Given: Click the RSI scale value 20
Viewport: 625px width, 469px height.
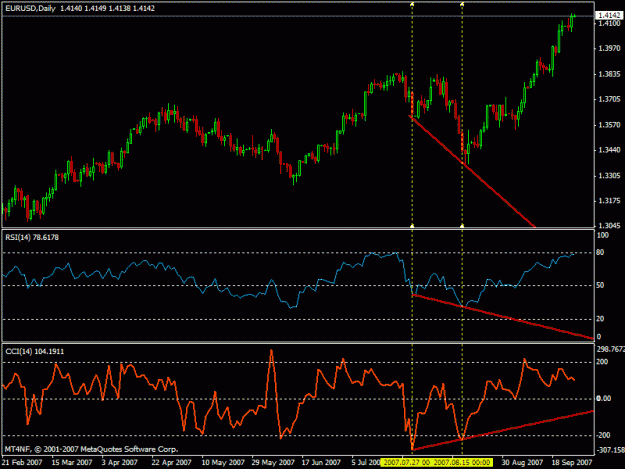Looking at the screenshot, I should click(600, 319).
